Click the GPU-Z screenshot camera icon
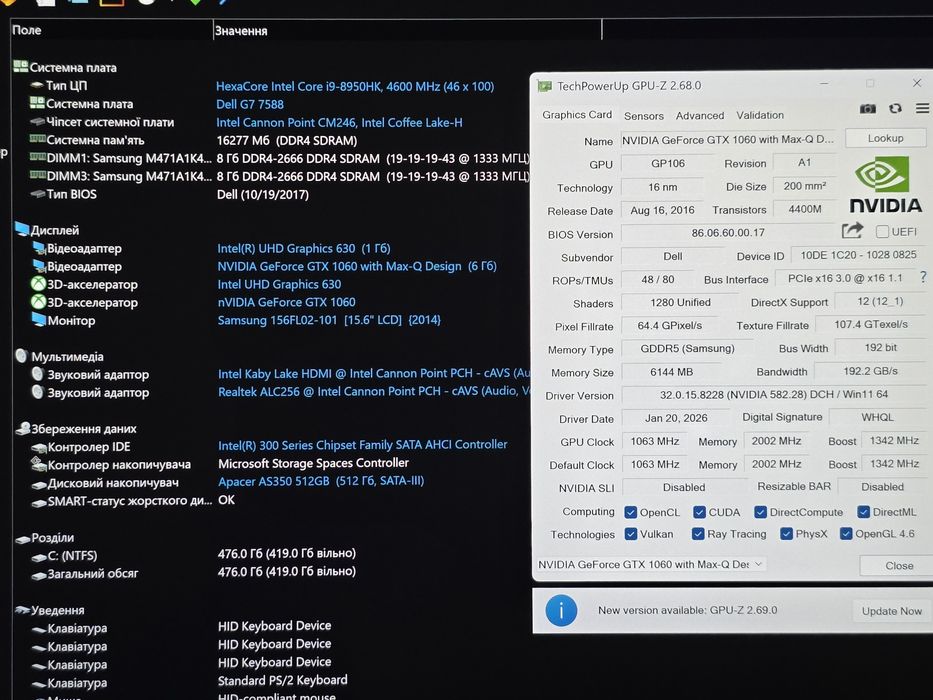 pyautogui.click(x=868, y=108)
